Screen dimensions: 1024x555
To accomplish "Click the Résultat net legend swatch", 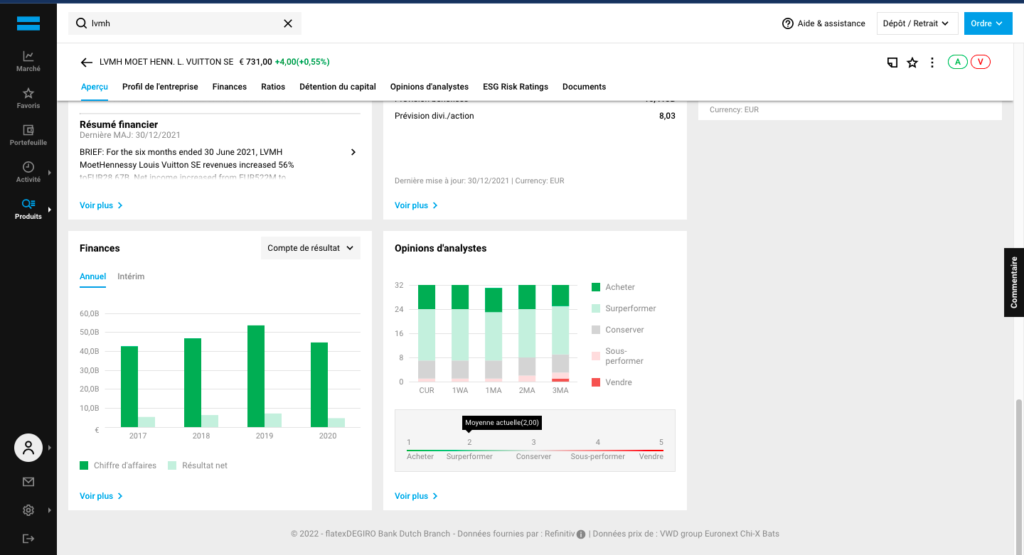I will (172, 466).
